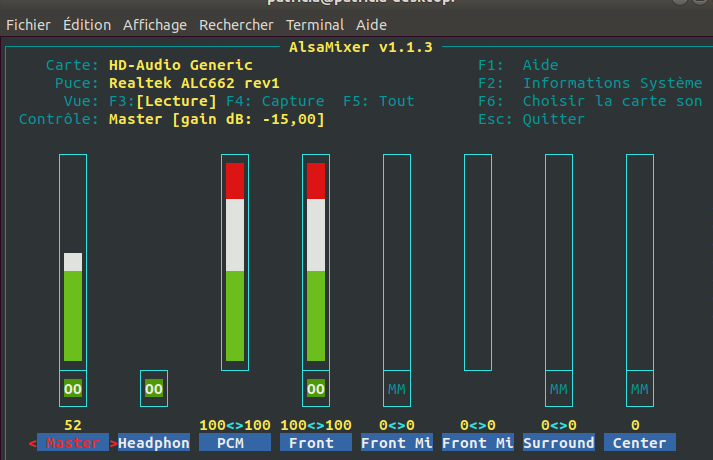Image resolution: width=713 pixels, height=460 pixels.
Task: Select the Front channel label
Action: [316, 443]
